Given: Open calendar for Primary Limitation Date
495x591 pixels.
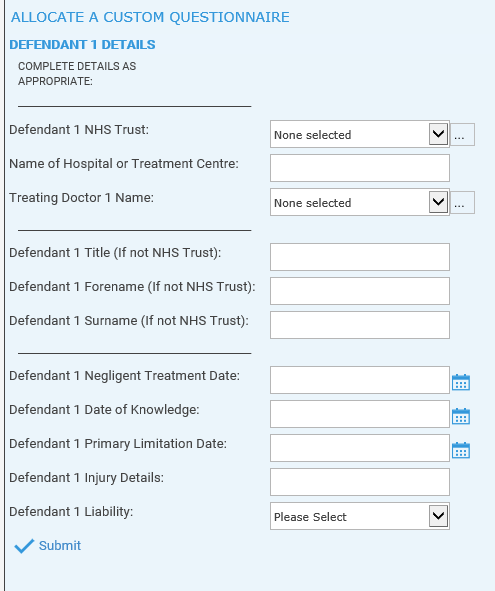Looking at the screenshot, I should tap(461, 450).
